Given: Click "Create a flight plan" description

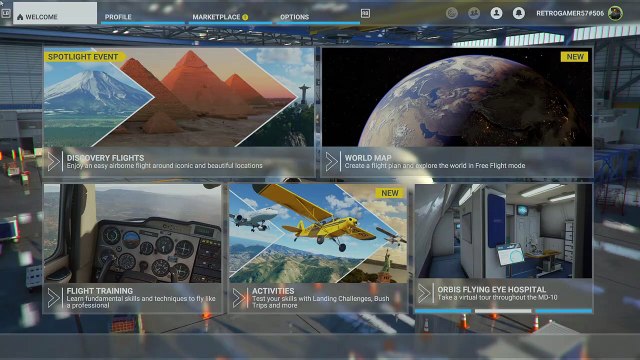Looking at the screenshot, I should tap(435, 166).
